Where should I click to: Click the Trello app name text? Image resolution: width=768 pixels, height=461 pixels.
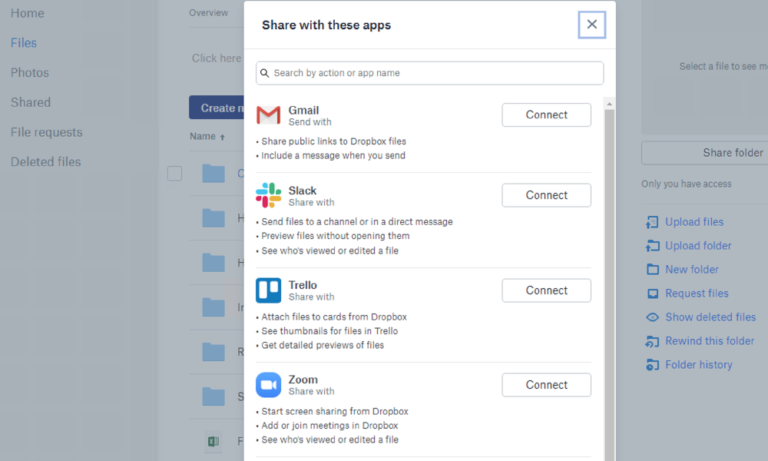(302, 285)
